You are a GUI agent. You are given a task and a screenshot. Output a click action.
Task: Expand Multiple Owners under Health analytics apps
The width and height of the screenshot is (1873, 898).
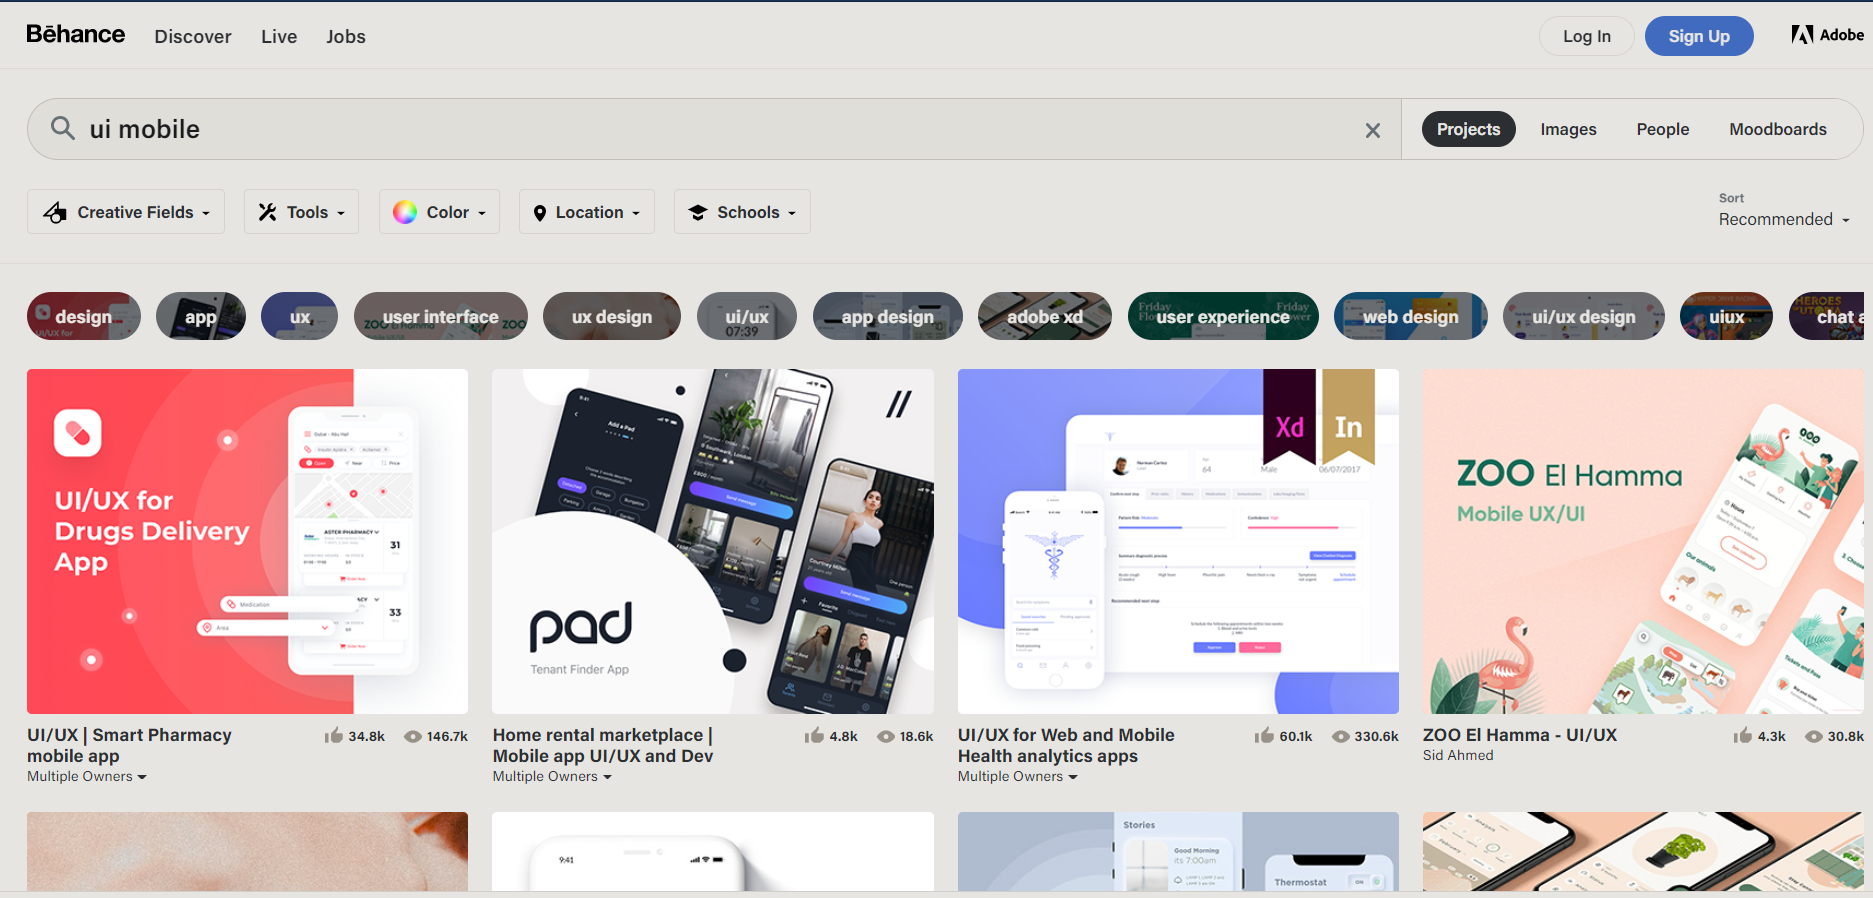tap(1018, 777)
